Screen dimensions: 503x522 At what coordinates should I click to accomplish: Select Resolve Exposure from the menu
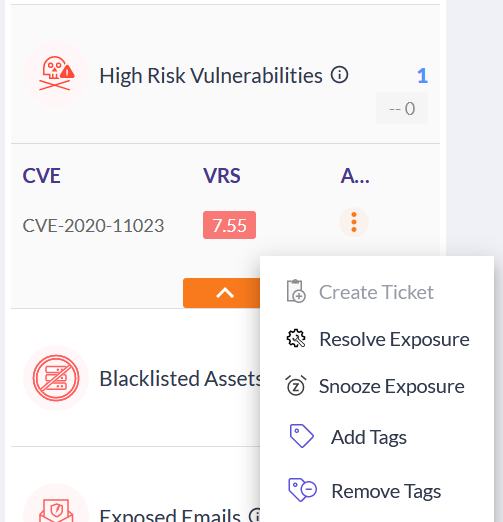377,339
